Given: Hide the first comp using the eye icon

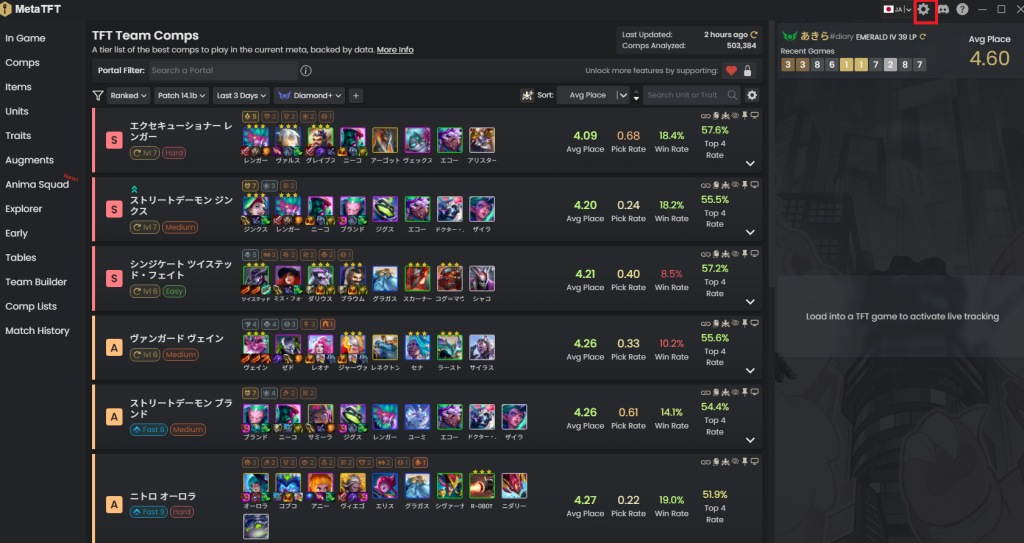Looking at the screenshot, I should [735, 116].
